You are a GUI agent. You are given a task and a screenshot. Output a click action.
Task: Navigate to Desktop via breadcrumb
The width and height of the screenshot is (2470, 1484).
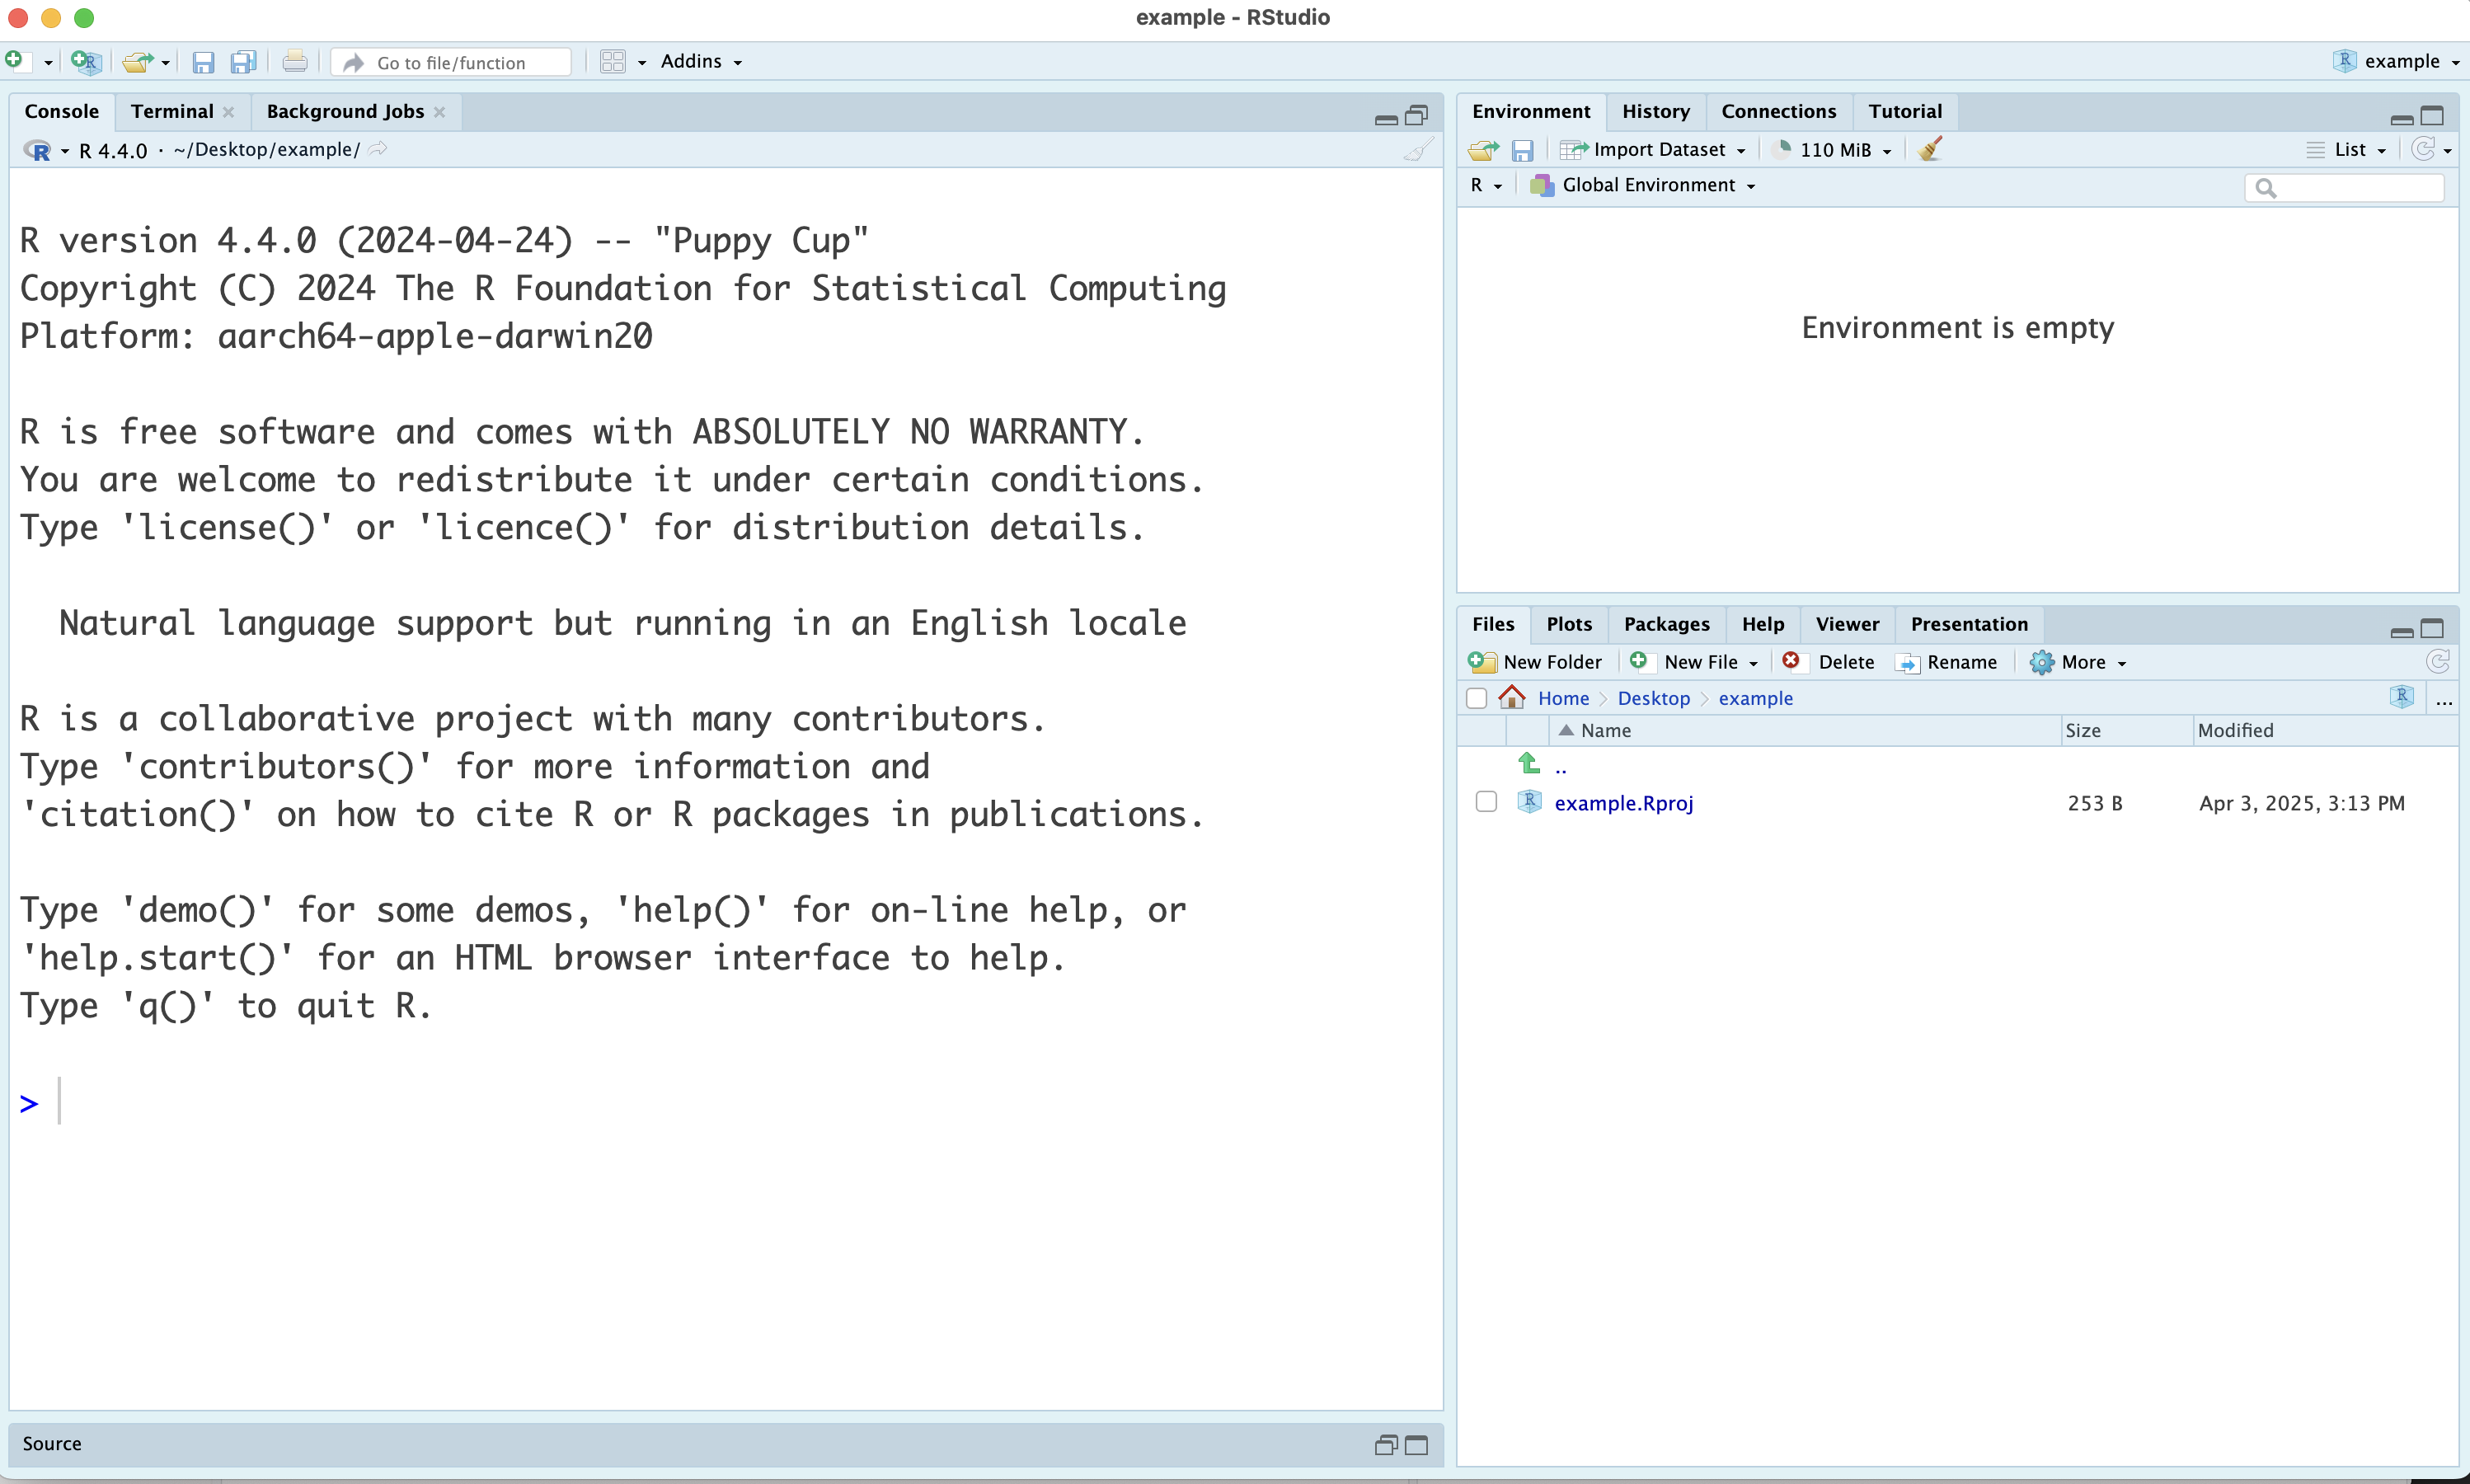(1654, 697)
